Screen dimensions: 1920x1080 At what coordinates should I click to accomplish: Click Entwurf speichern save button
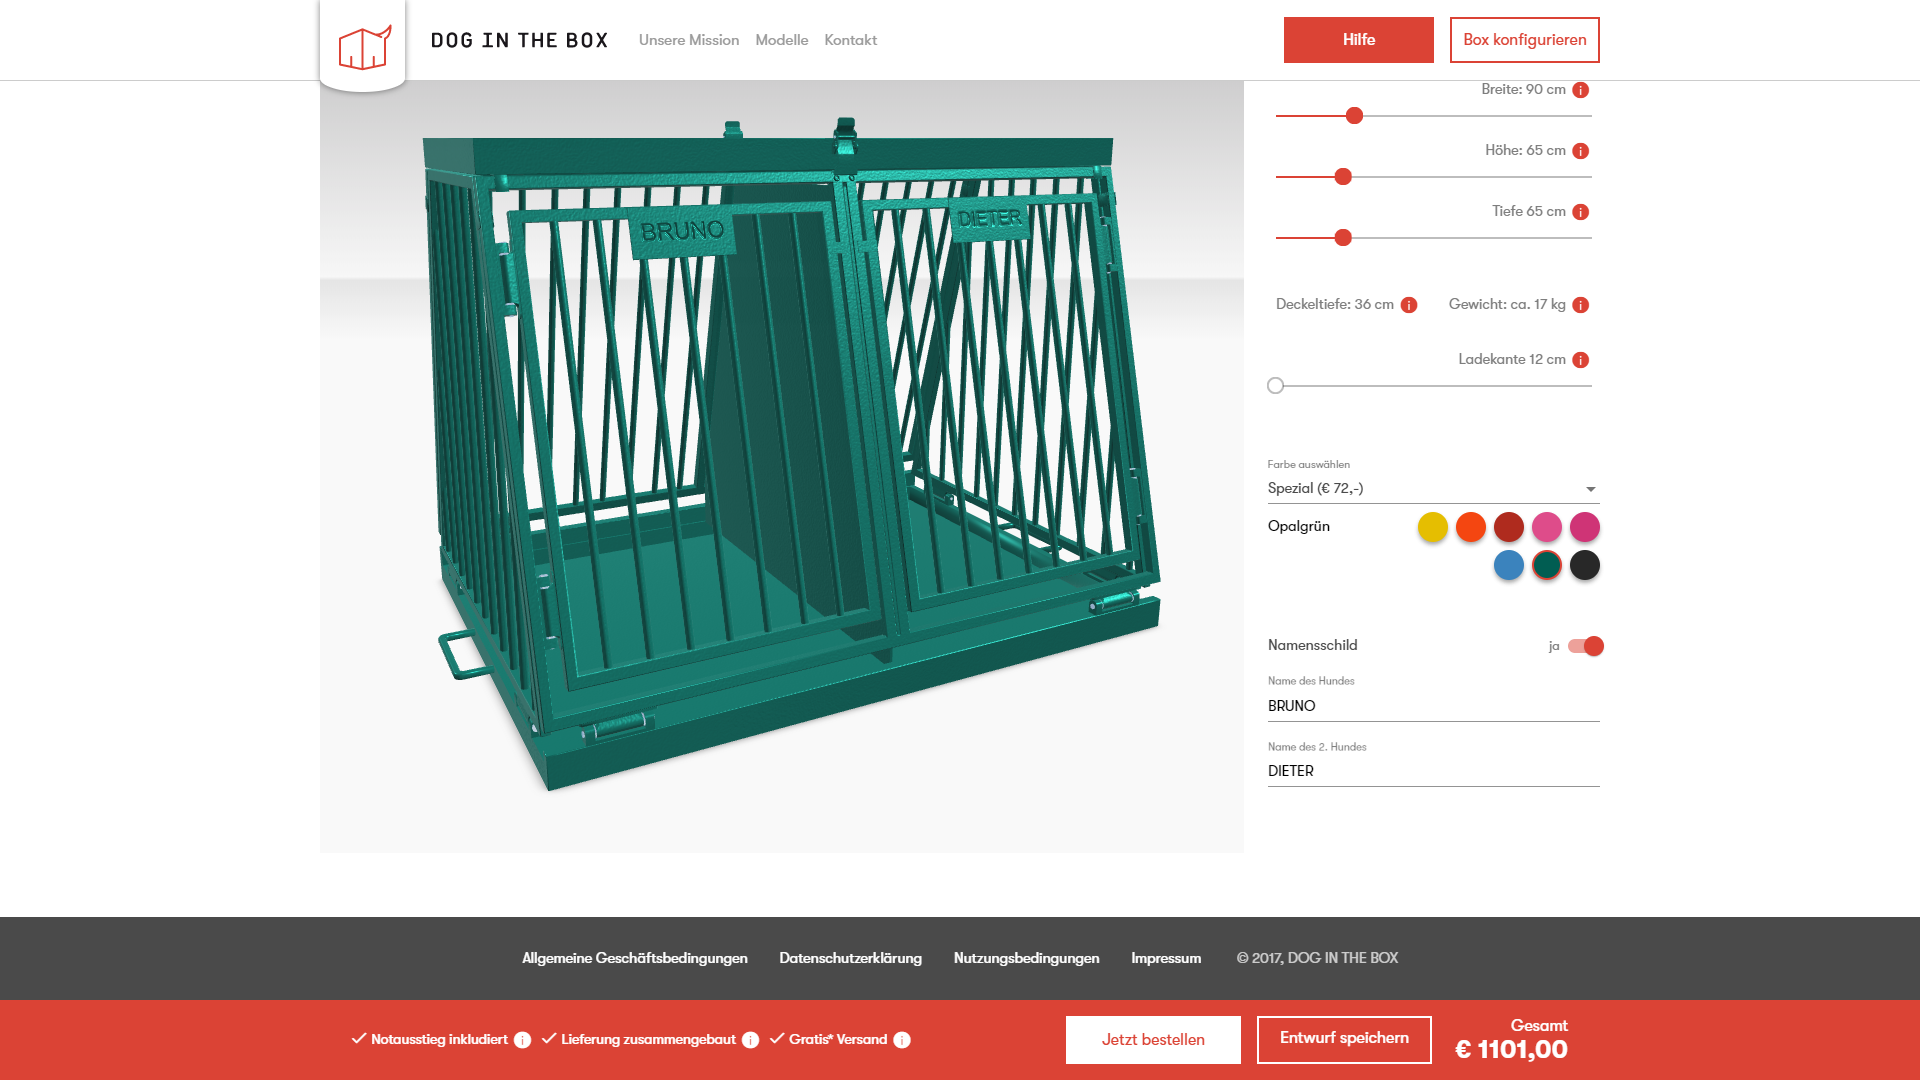click(x=1344, y=1039)
